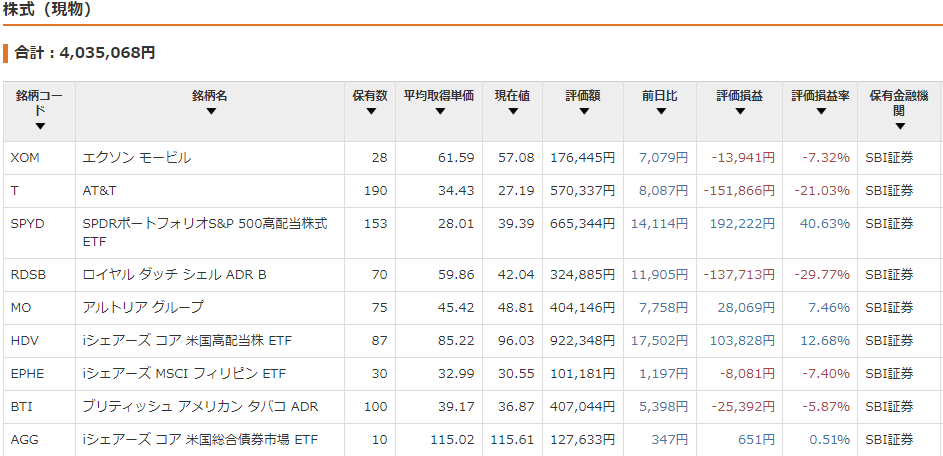Click AGG row's SBI証券 cell
The height and width of the screenshot is (456, 943).
888,439
